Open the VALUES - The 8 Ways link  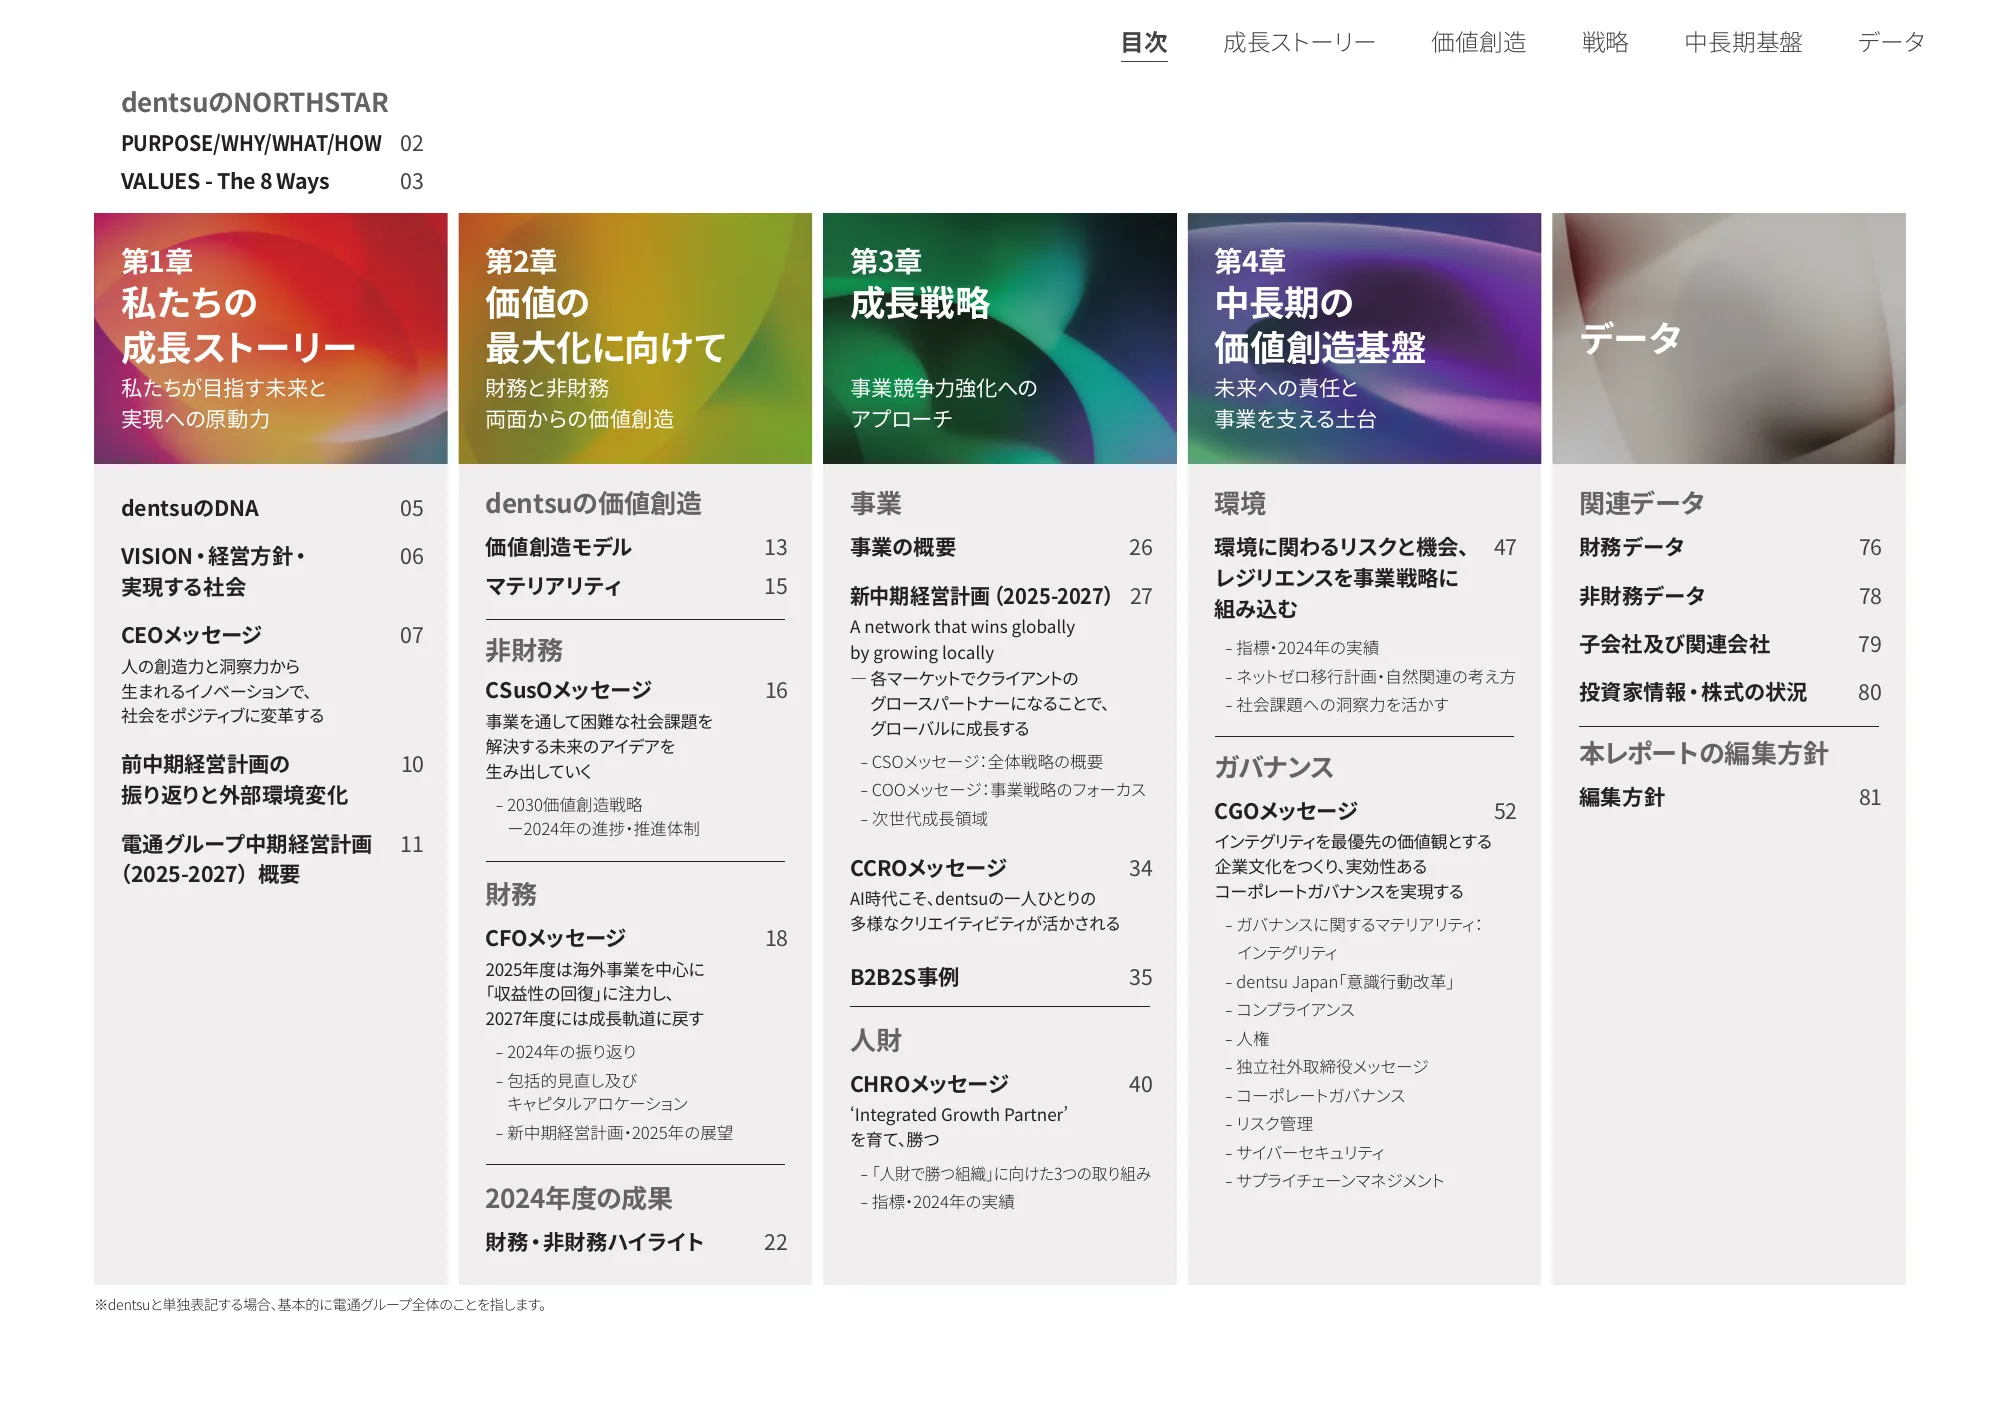pyautogui.click(x=225, y=181)
